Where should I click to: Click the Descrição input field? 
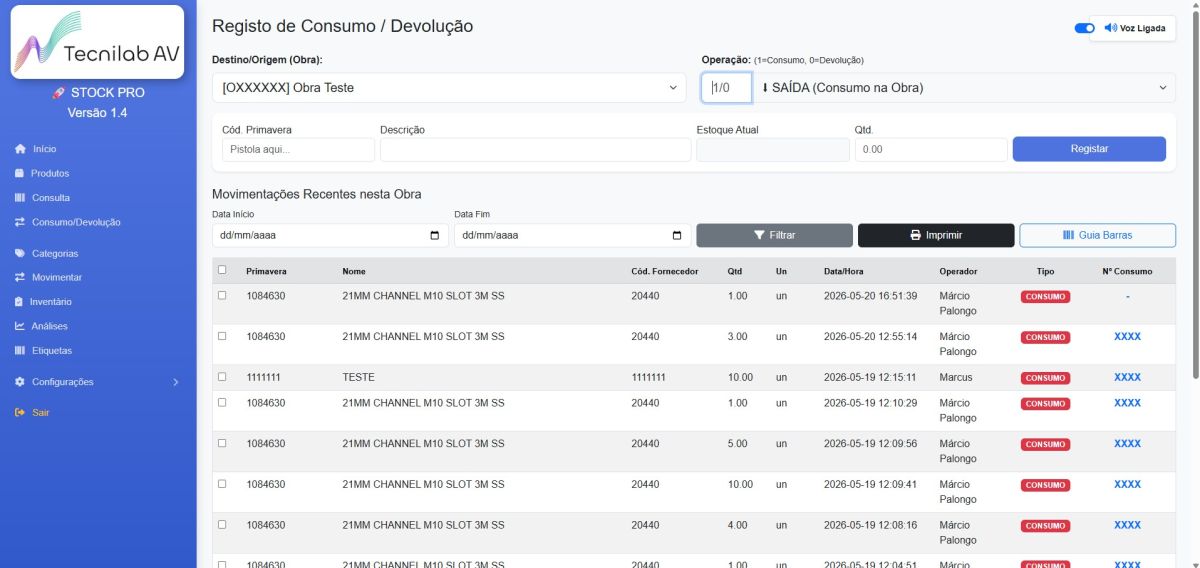coord(535,149)
